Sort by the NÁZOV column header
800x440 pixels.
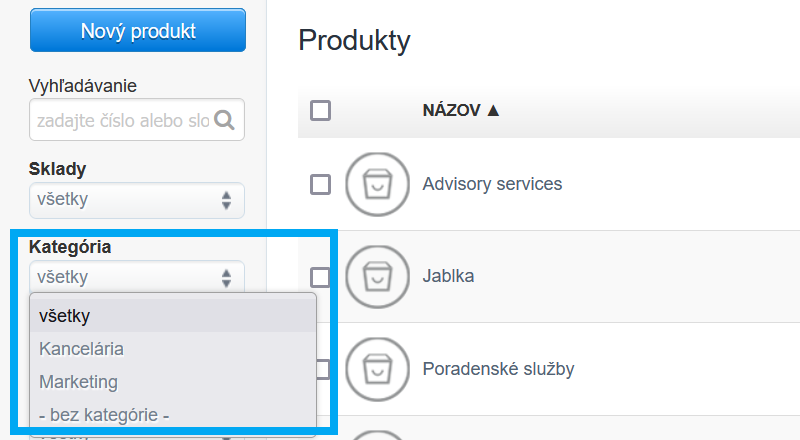(452, 110)
